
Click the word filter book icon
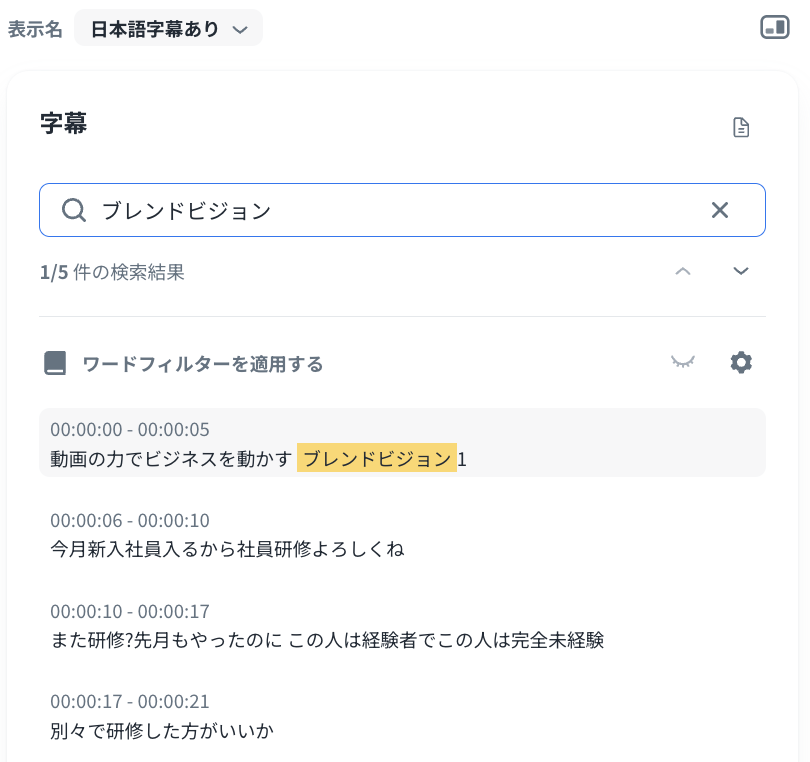click(x=55, y=363)
